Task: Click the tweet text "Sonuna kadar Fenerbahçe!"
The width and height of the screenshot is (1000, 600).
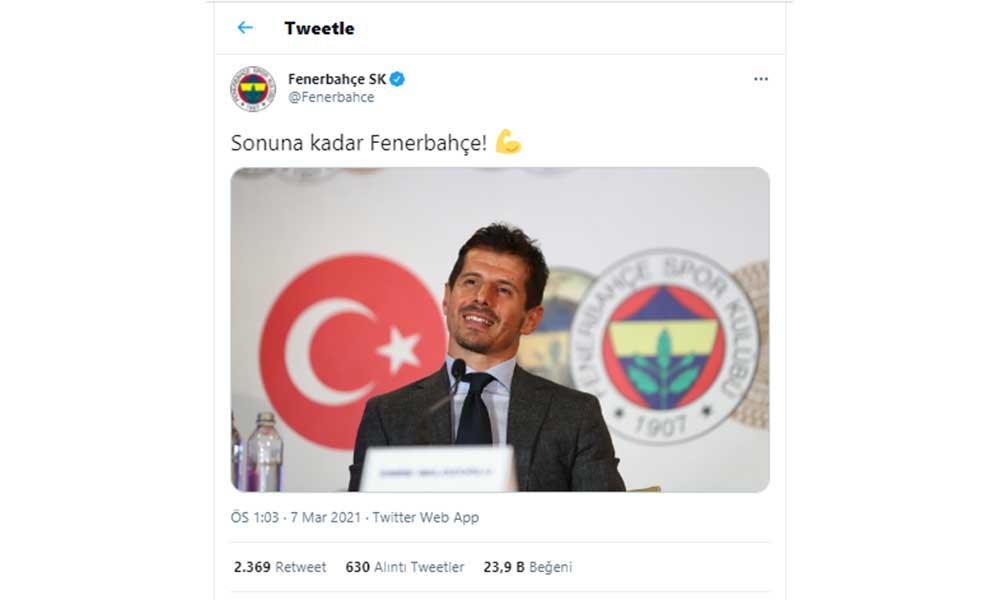Action: (x=359, y=143)
